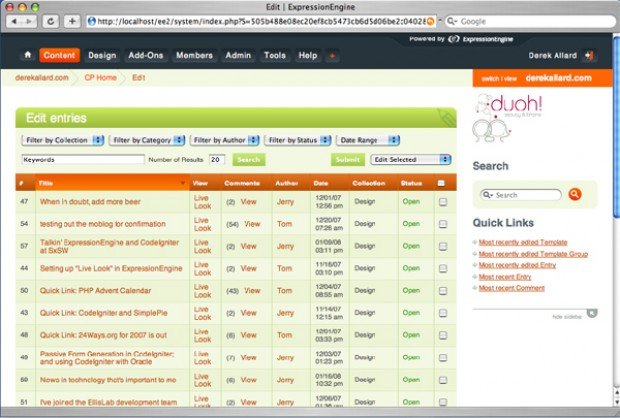
Task: Check the box for the 24Ways.org entry
Action: click(x=443, y=335)
